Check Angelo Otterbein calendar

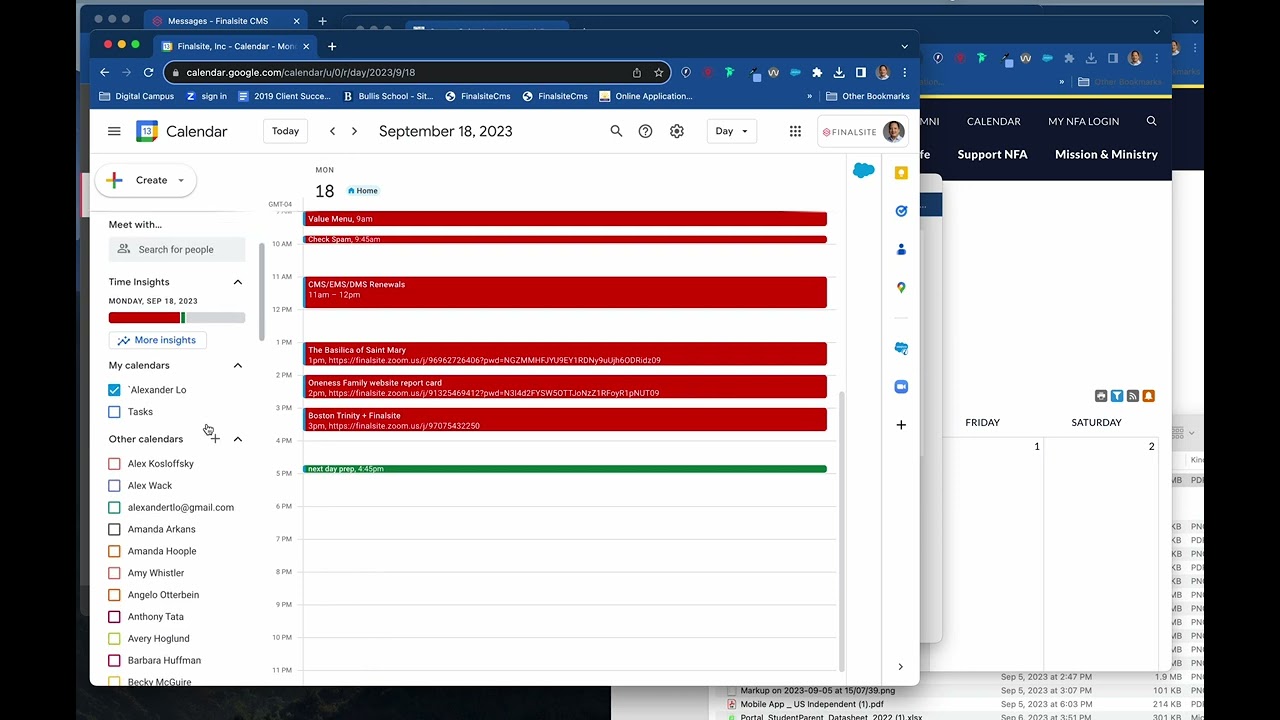coord(114,595)
